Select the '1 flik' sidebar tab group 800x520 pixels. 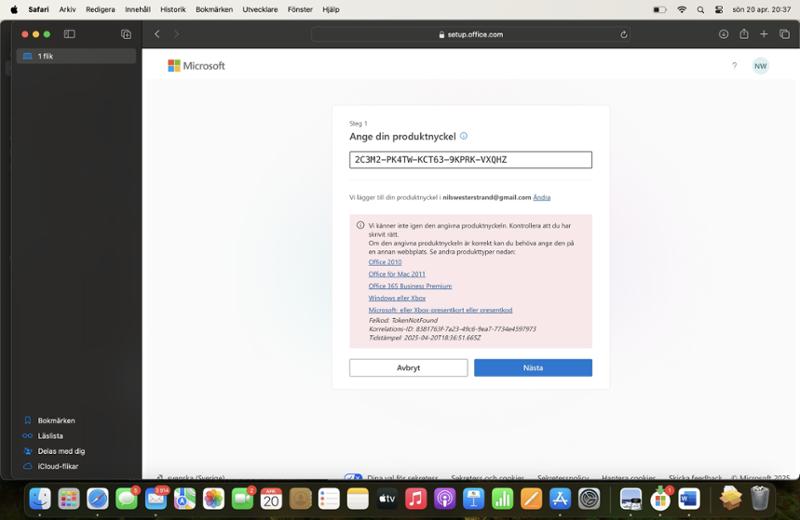(x=77, y=56)
